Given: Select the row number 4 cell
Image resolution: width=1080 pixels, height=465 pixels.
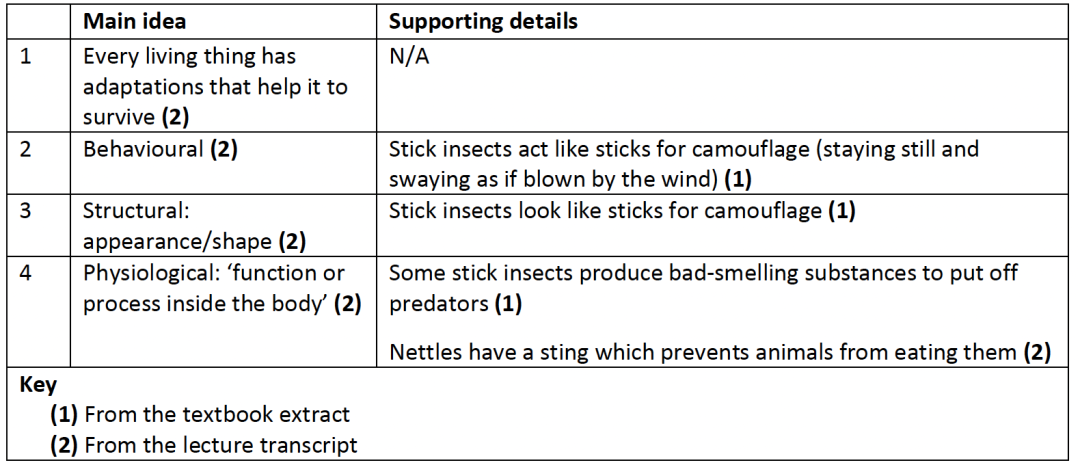Looking at the screenshot, I should (26, 273).
